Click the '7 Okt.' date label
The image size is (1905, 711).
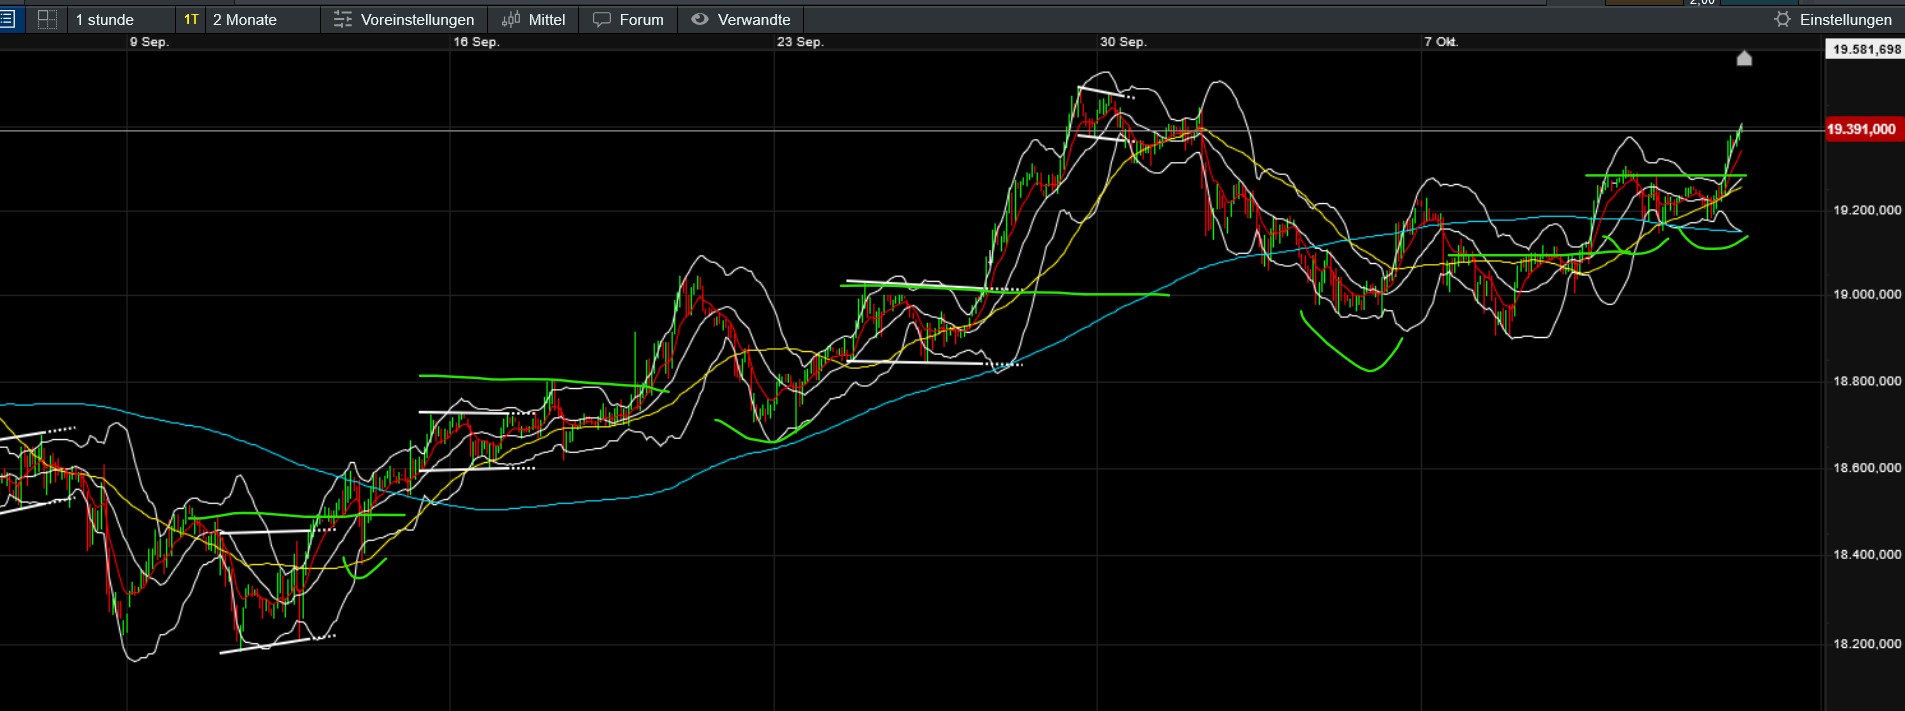pyautogui.click(x=1441, y=42)
